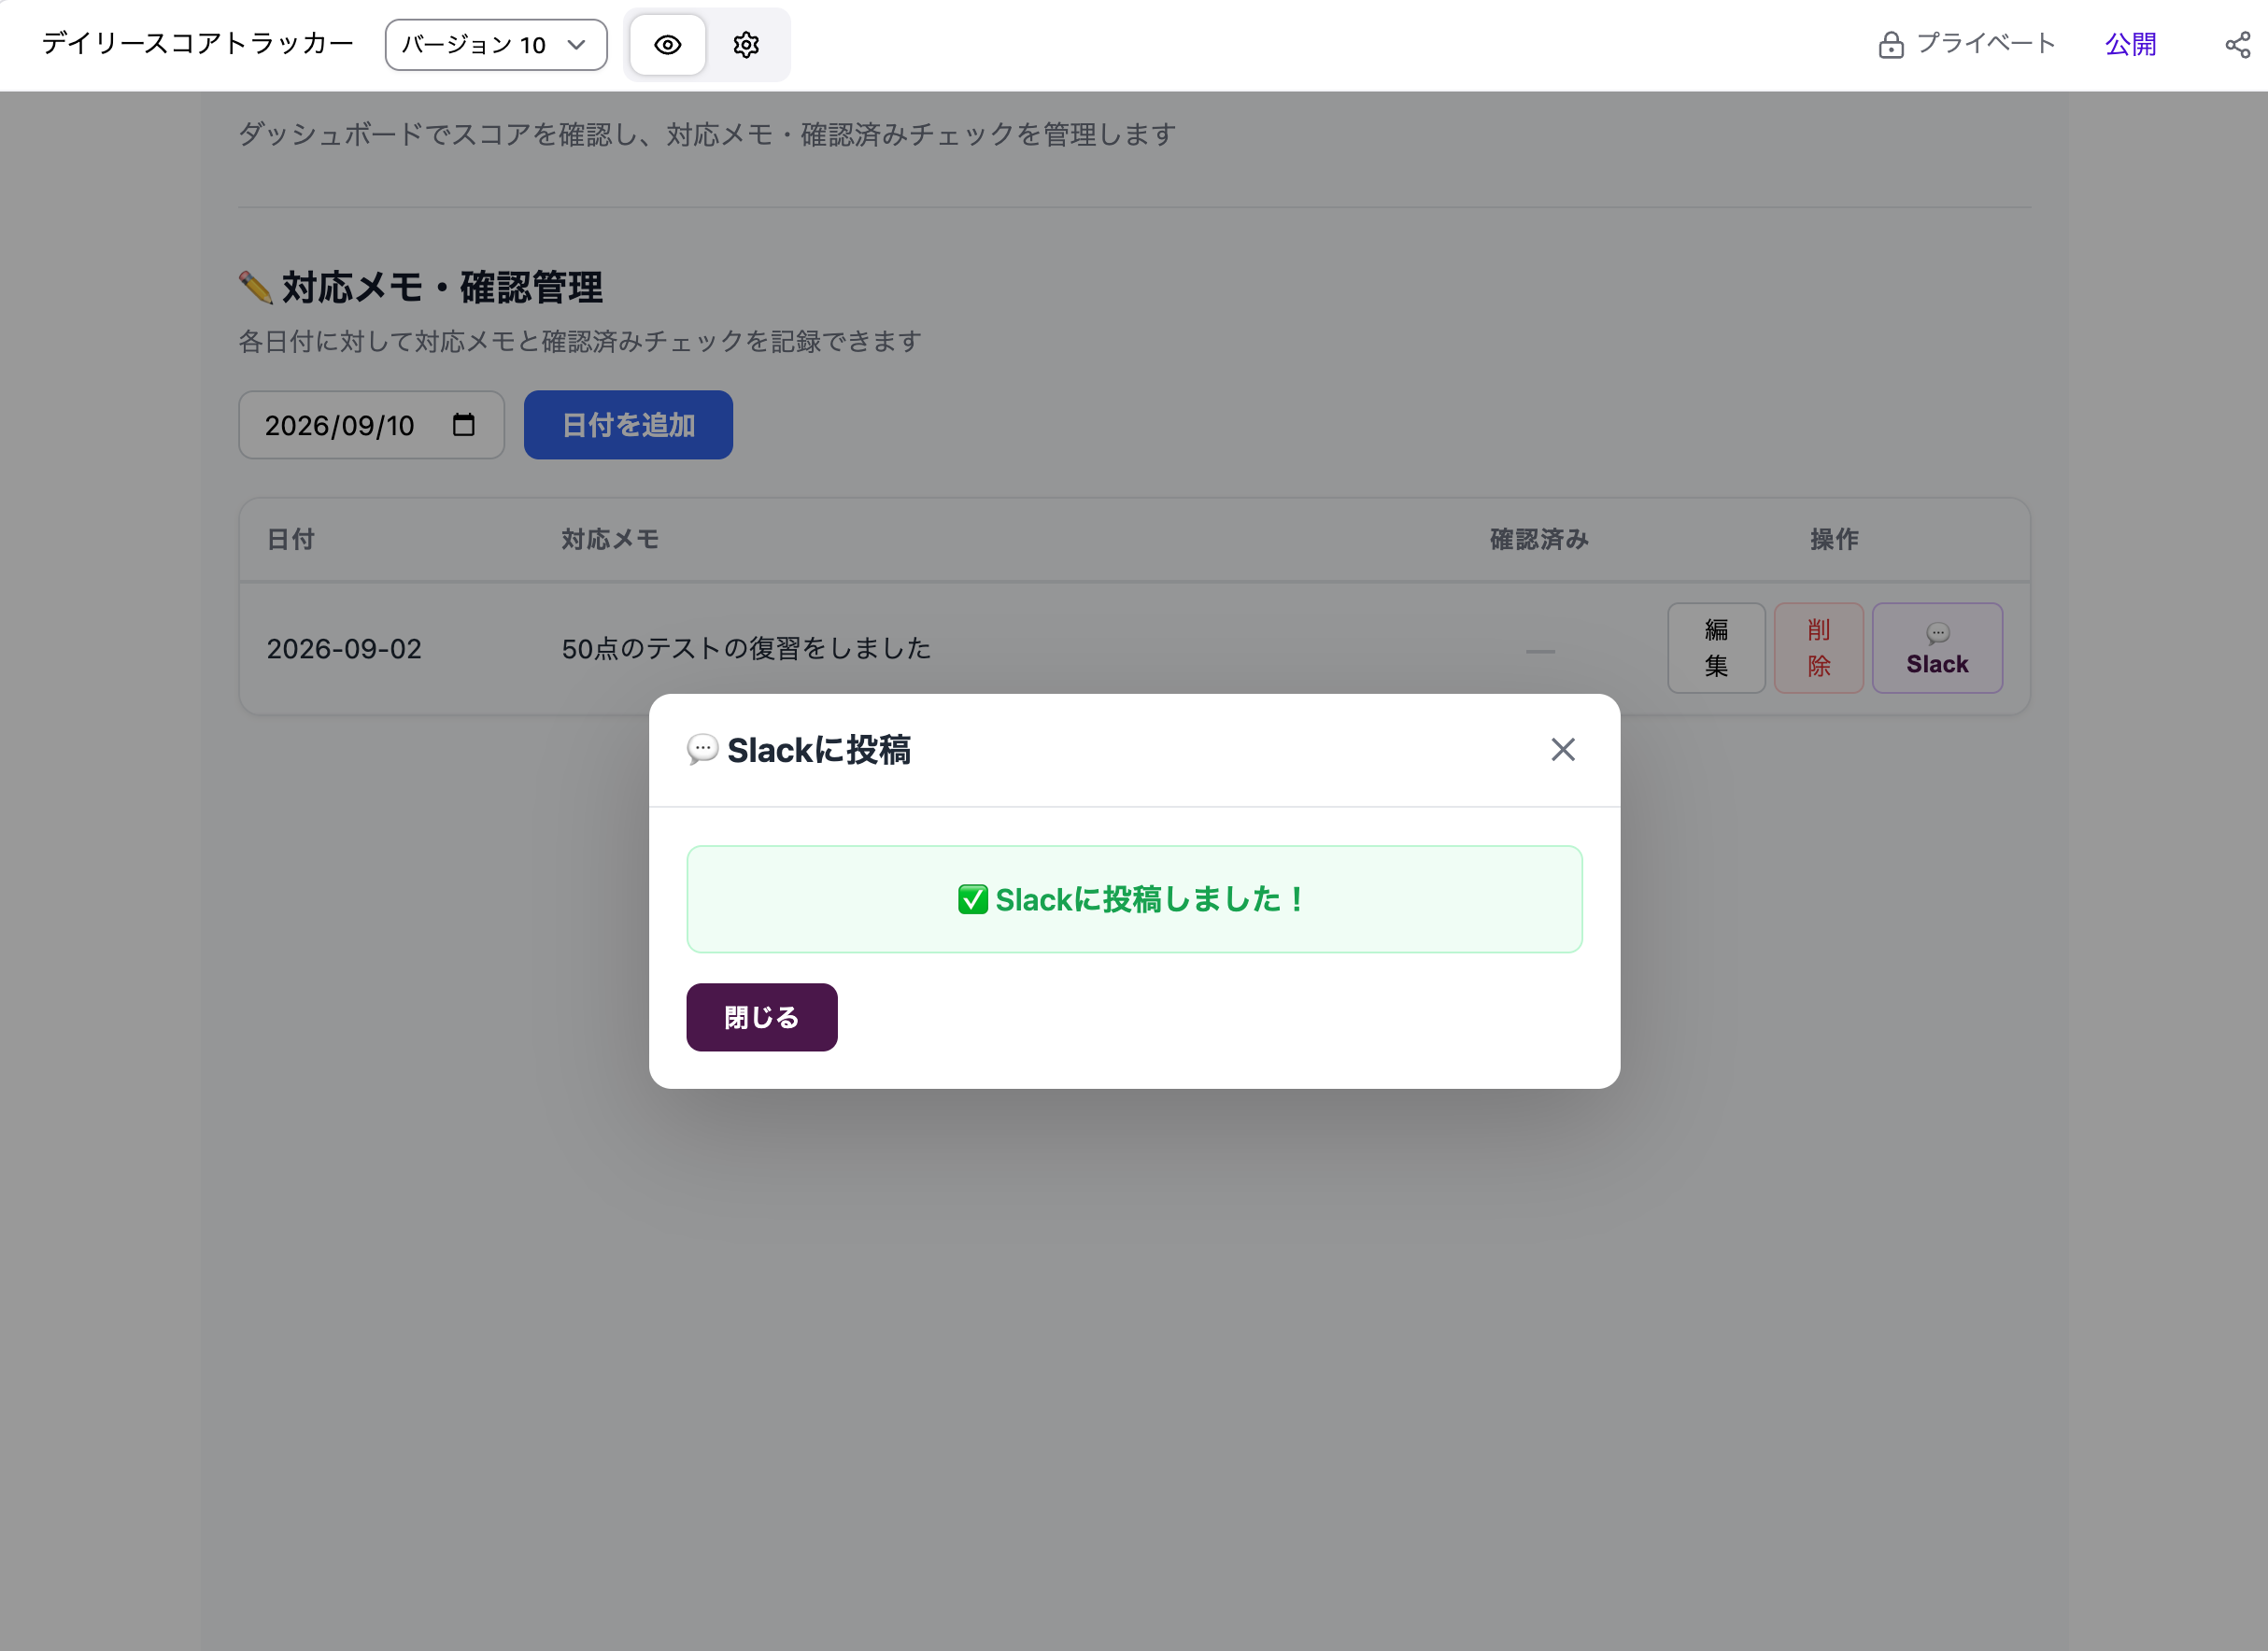The width and height of the screenshot is (2268, 1651).
Task: Click the 対応メモ column header
Action: point(610,540)
